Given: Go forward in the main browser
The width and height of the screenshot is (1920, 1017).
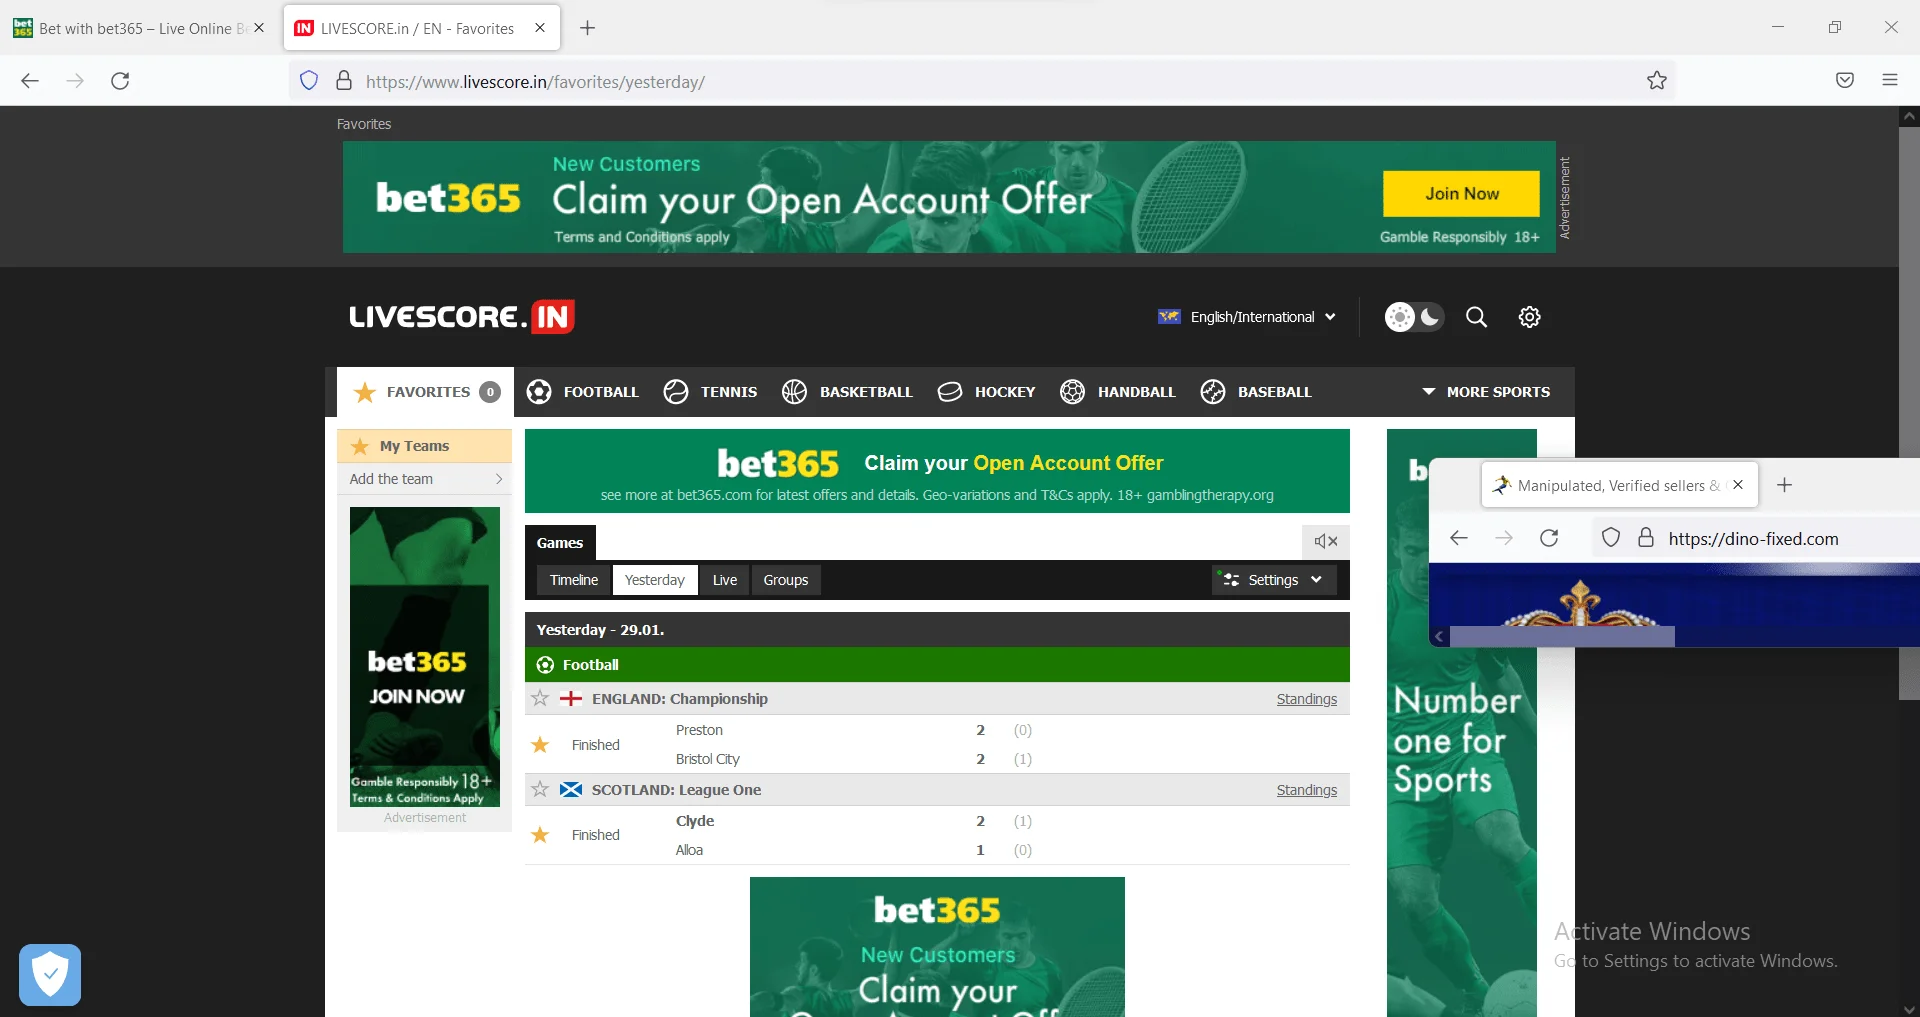Looking at the screenshot, I should [x=75, y=81].
